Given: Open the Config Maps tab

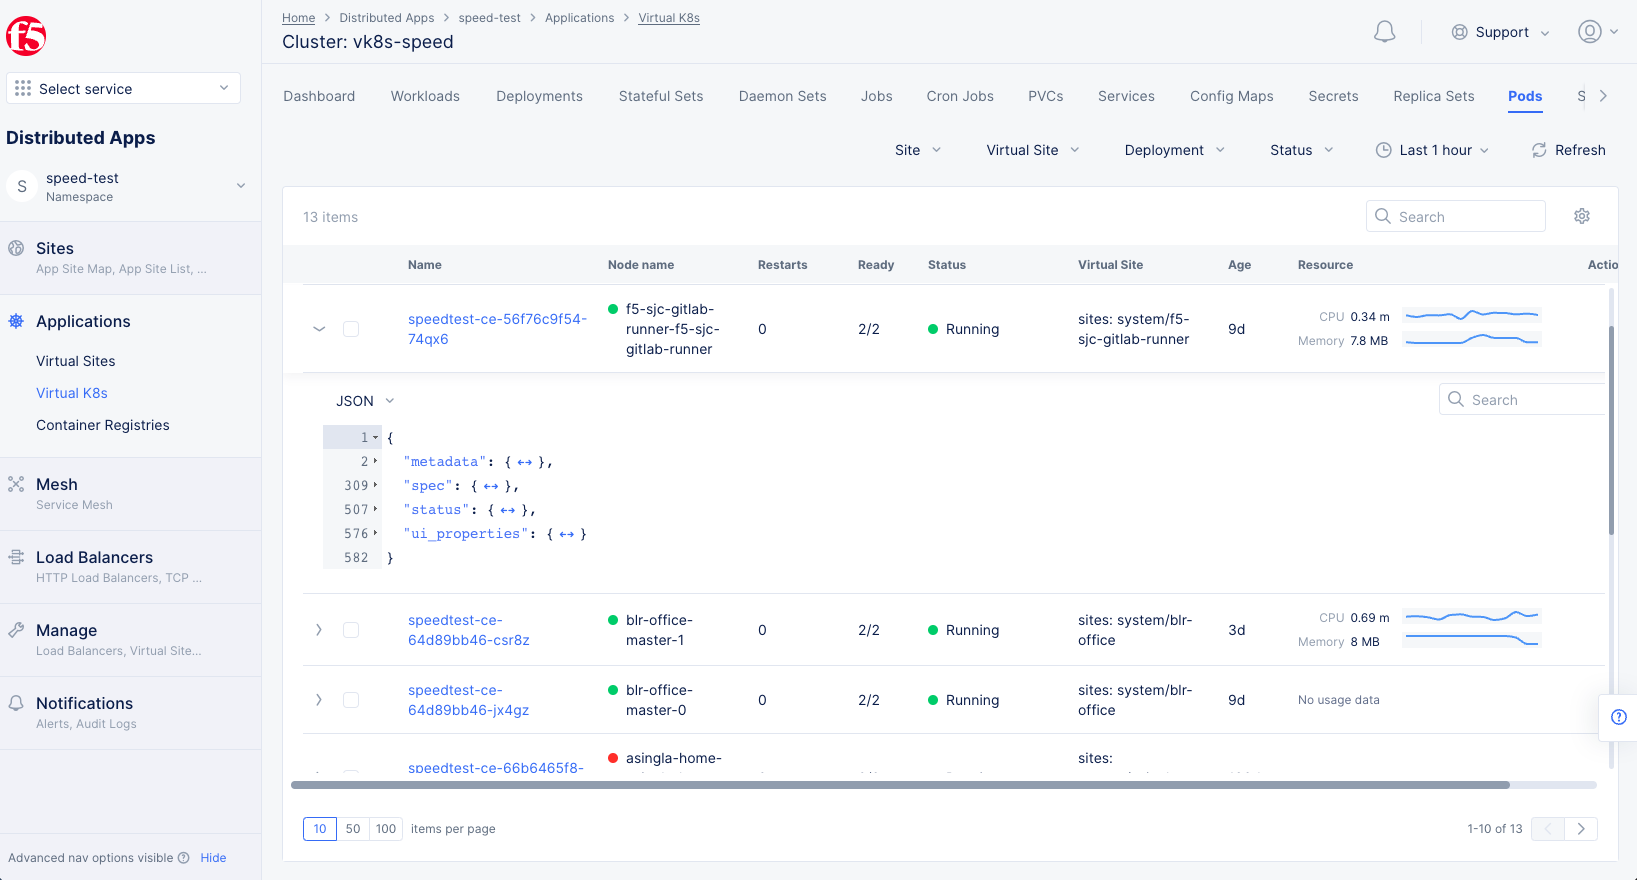Looking at the screenshot, I should point(1231,96).
